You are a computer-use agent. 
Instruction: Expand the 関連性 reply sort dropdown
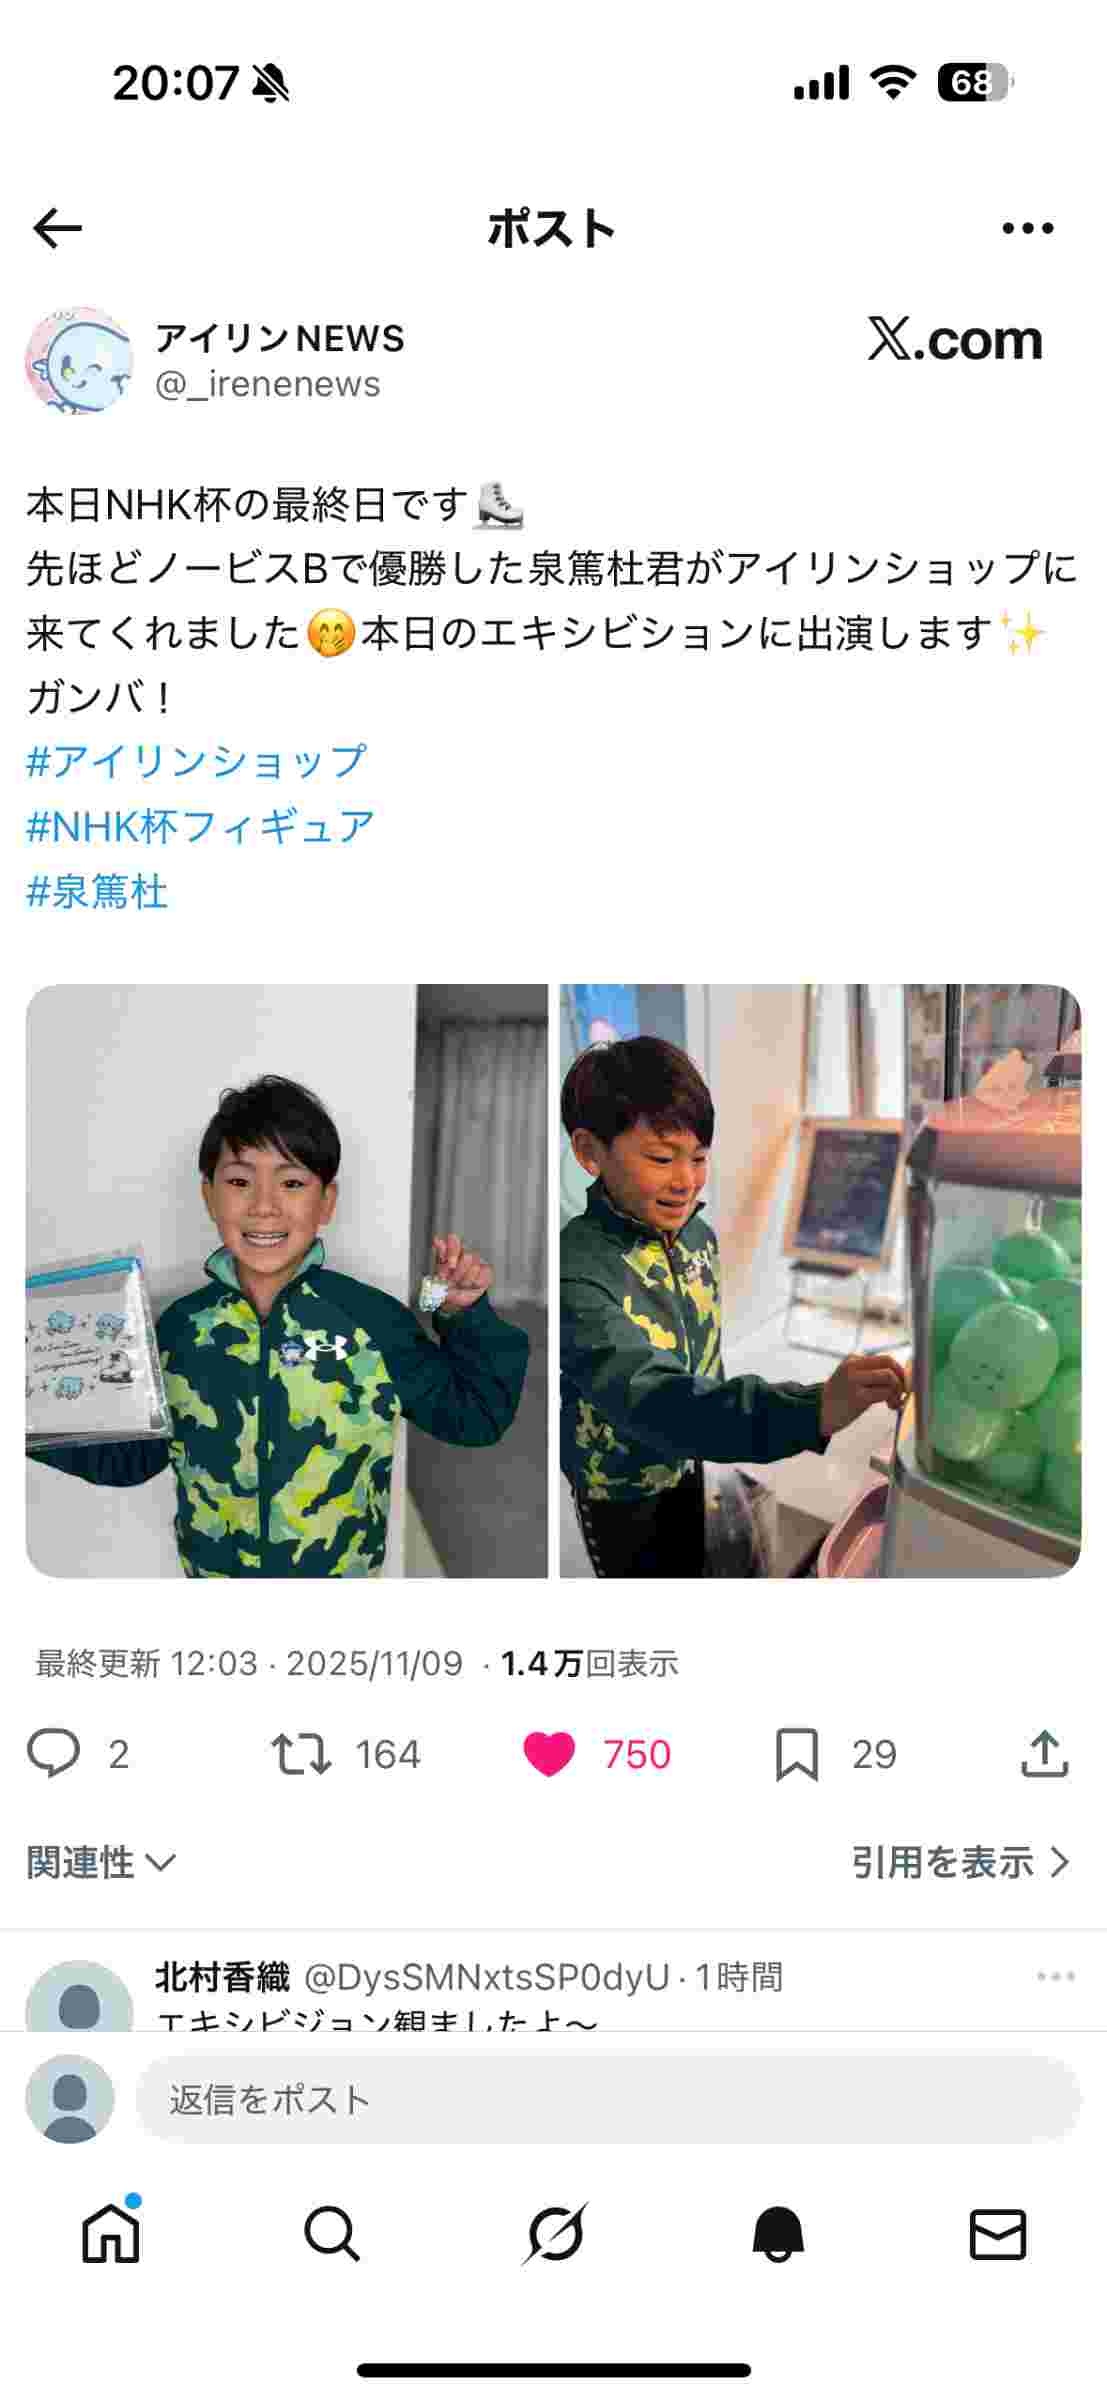[x=101, y=1862]
